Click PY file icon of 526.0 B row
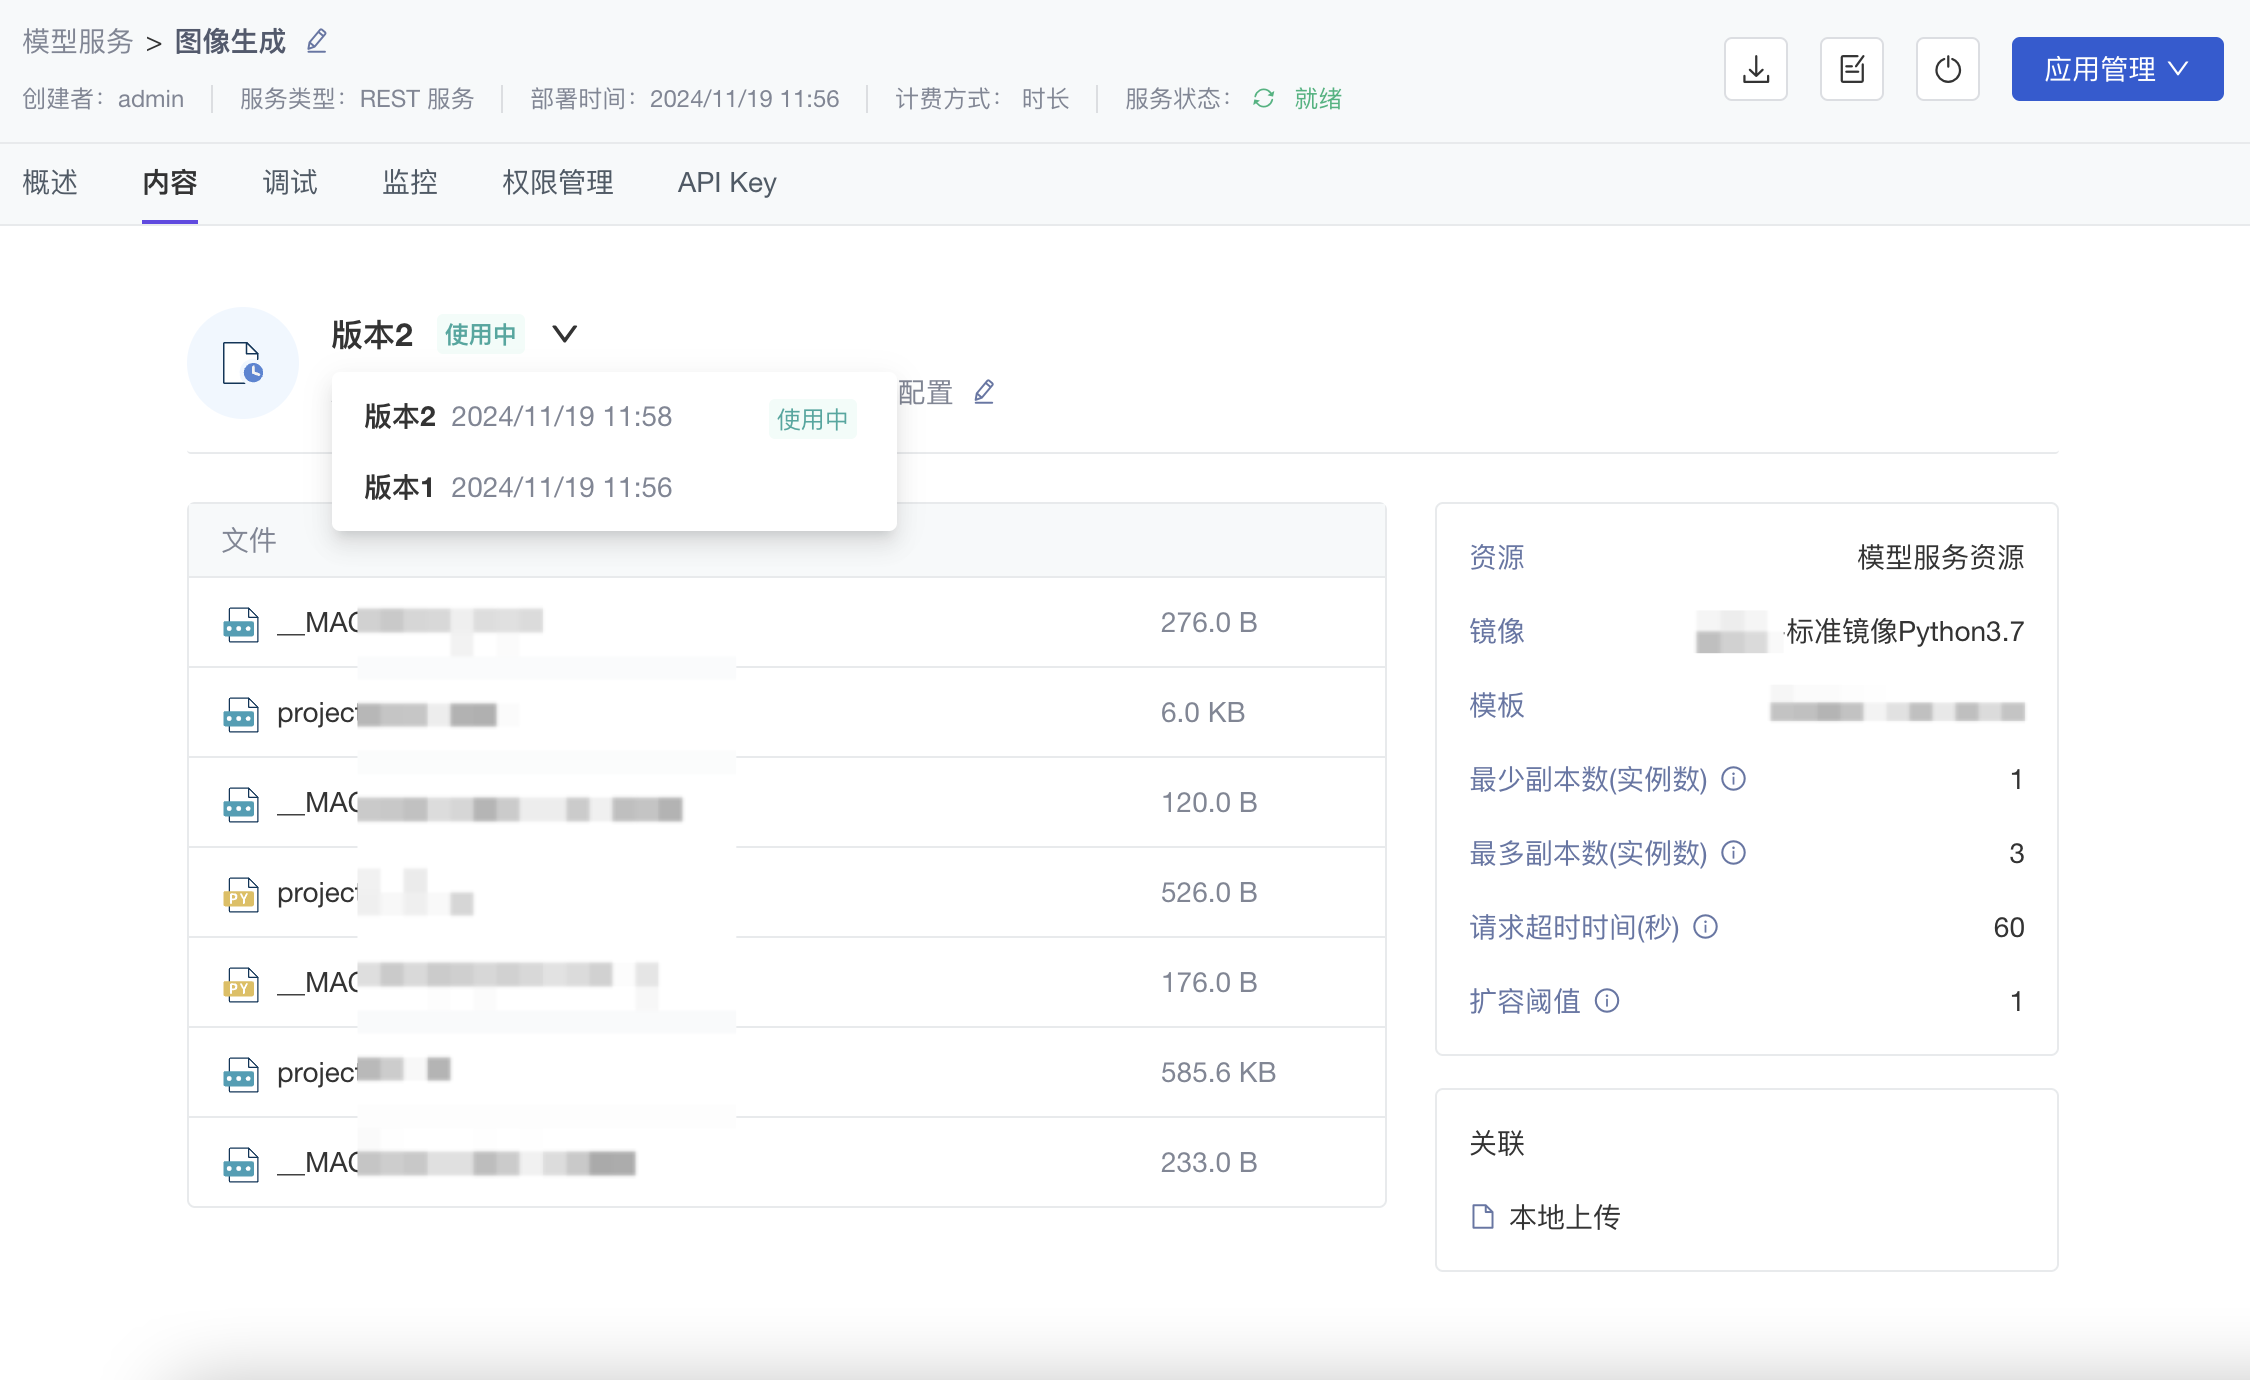This screenshot has height=1380, width=2250. click(x=241, y=894)
